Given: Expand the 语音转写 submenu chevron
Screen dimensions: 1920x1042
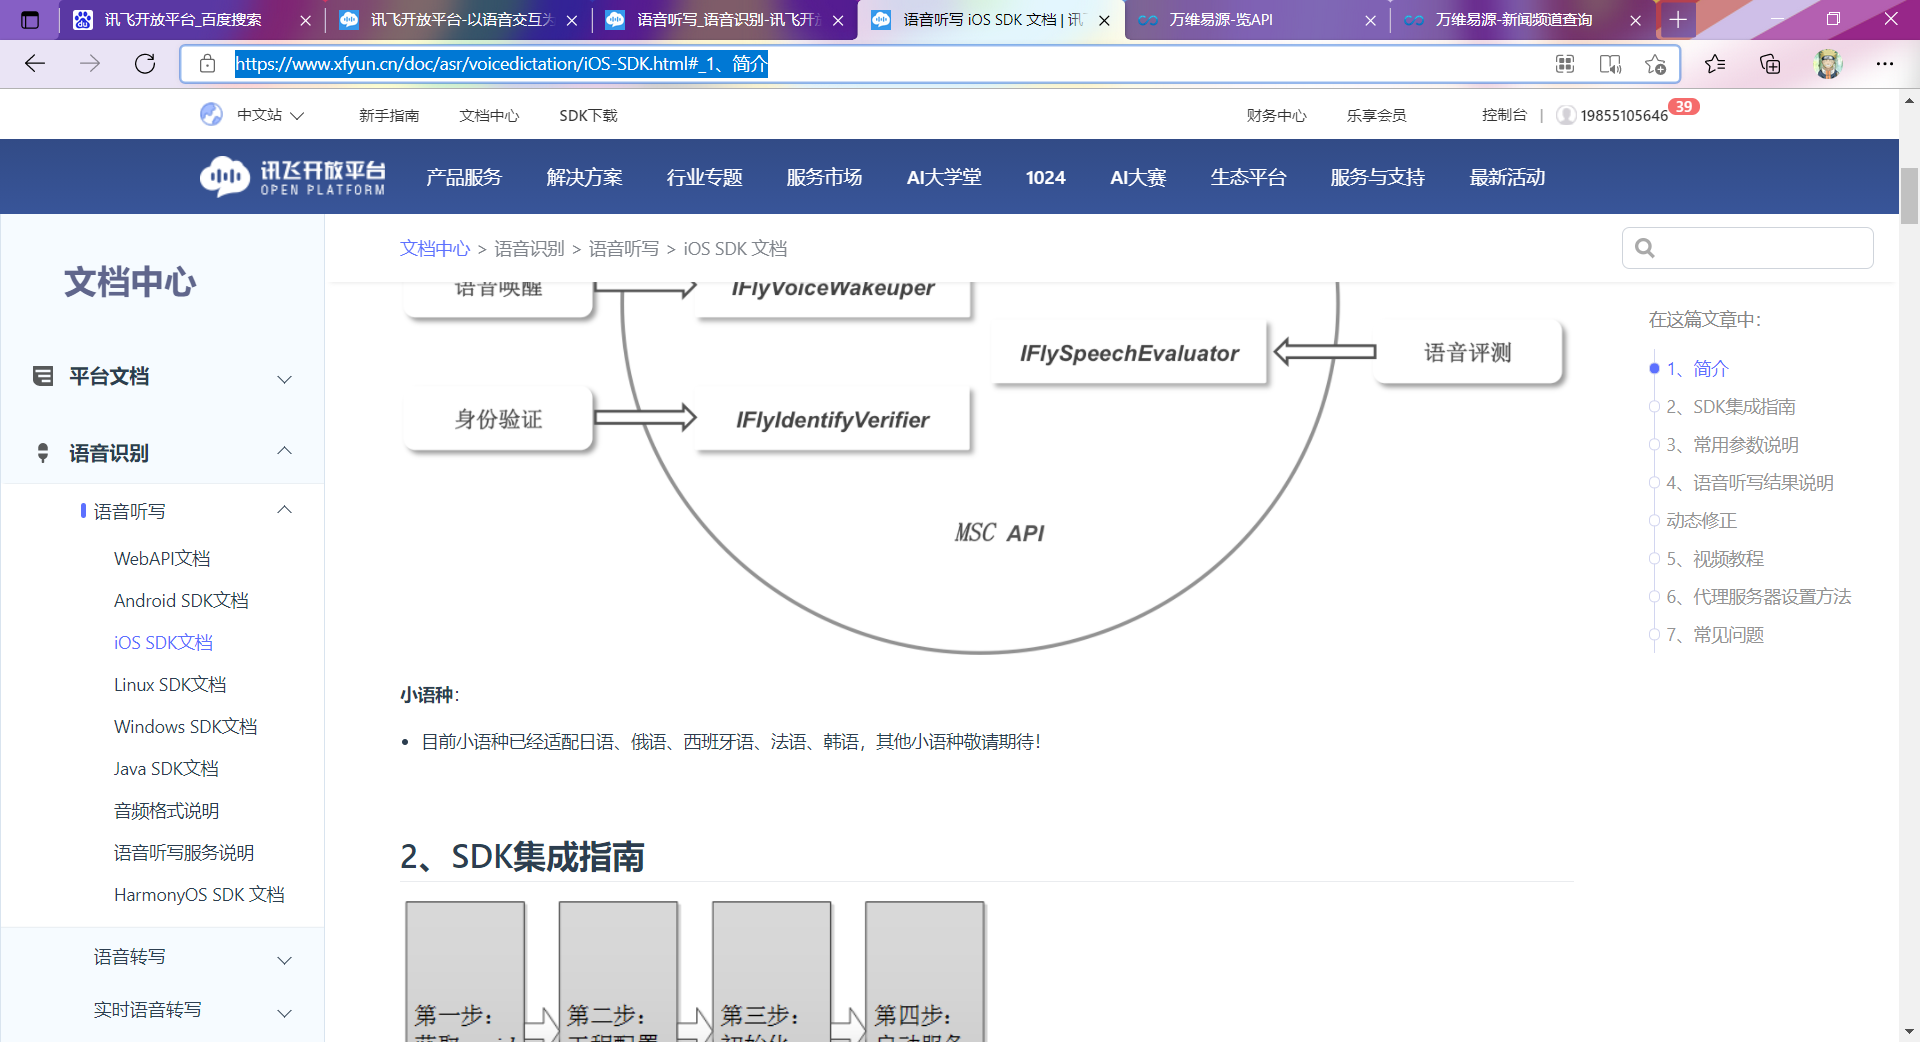Looking at the screenshot, I should coord(284,960).
